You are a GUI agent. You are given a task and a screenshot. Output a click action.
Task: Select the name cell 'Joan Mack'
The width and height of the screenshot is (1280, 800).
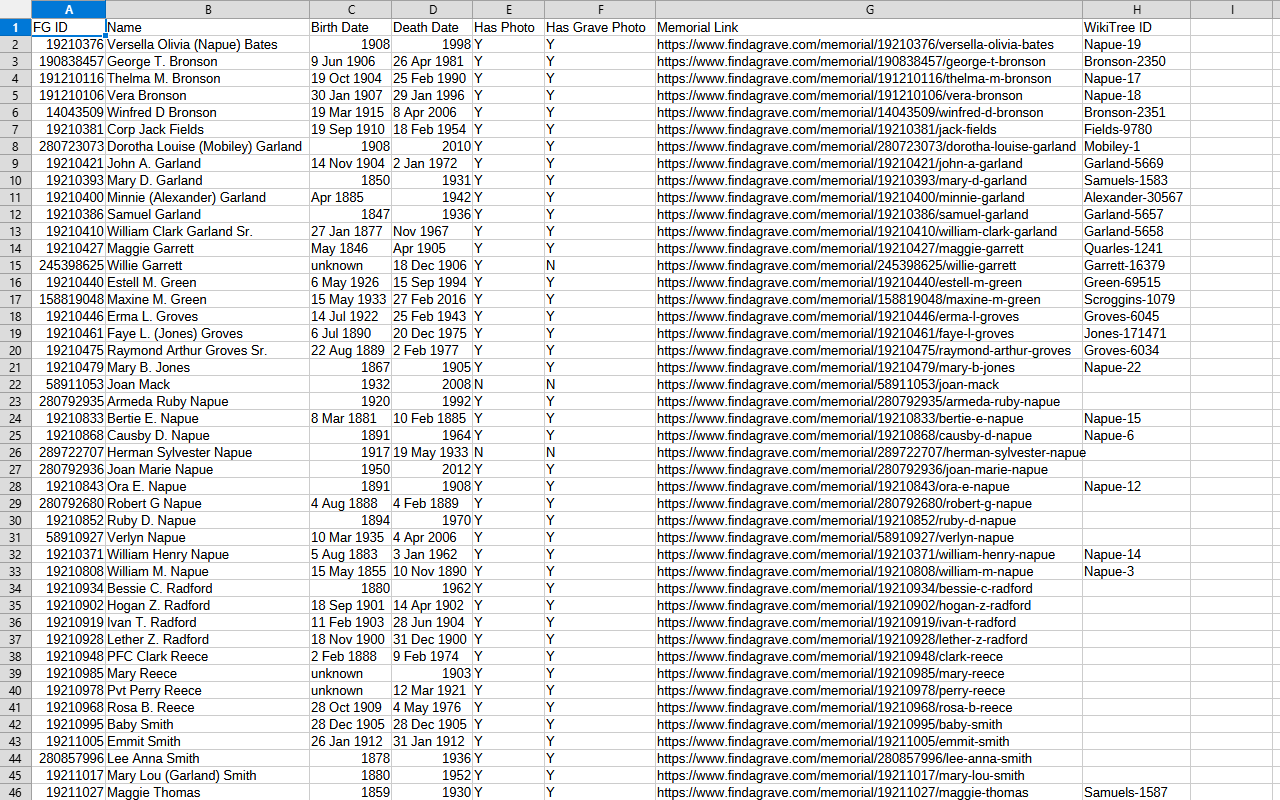(207, 384)
